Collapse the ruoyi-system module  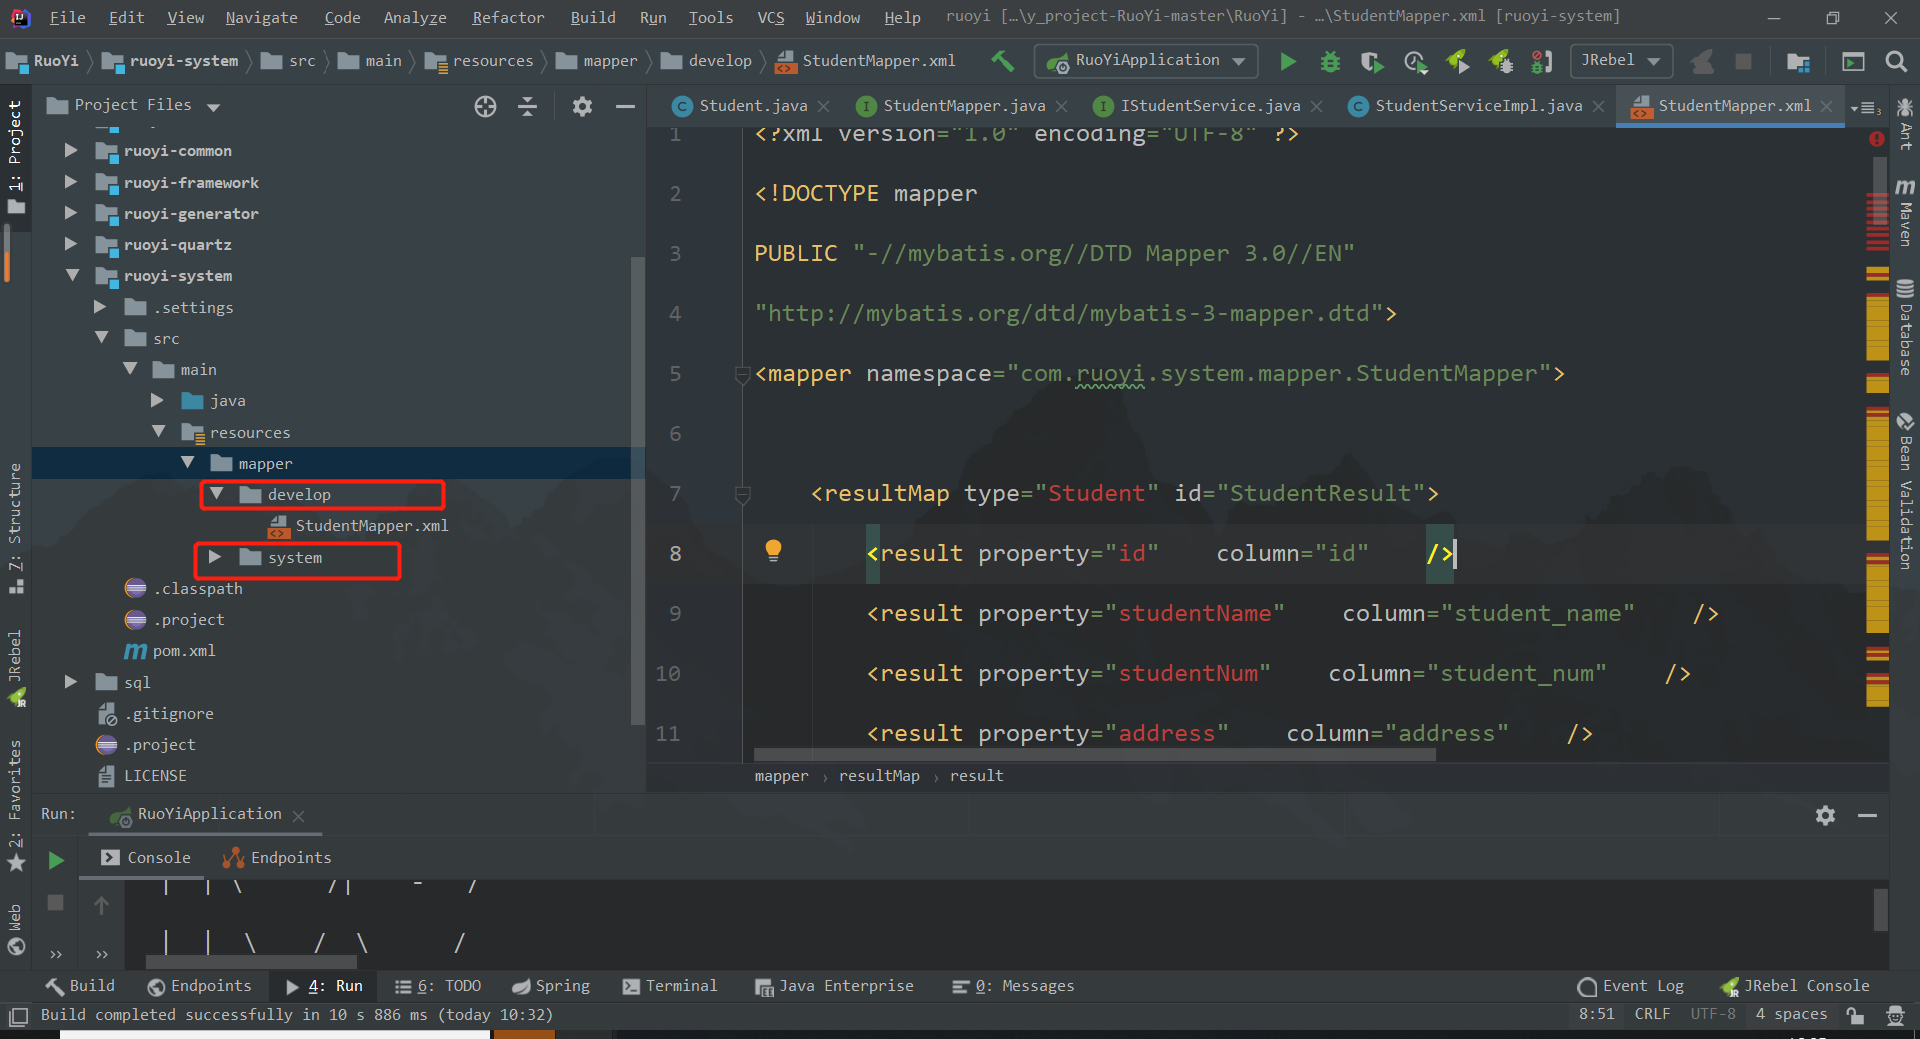[72, 275]
